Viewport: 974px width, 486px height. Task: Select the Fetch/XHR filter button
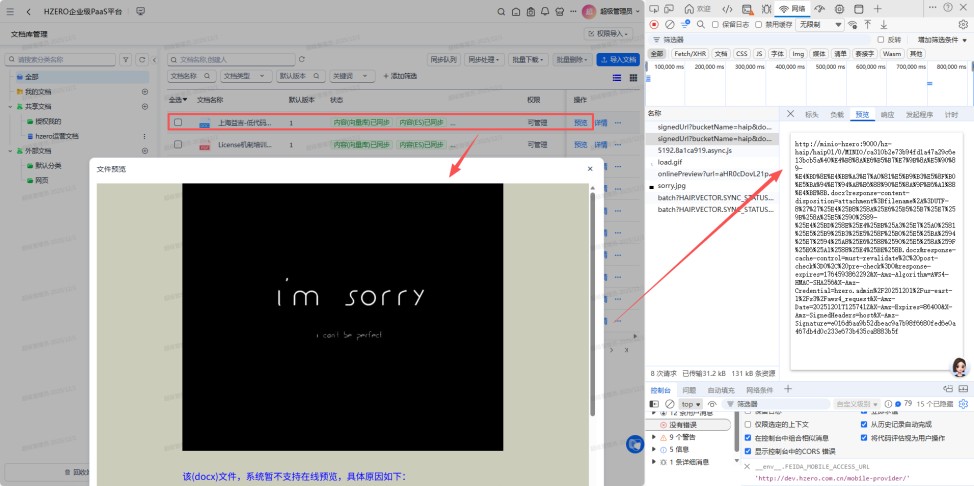coord(687,53)
